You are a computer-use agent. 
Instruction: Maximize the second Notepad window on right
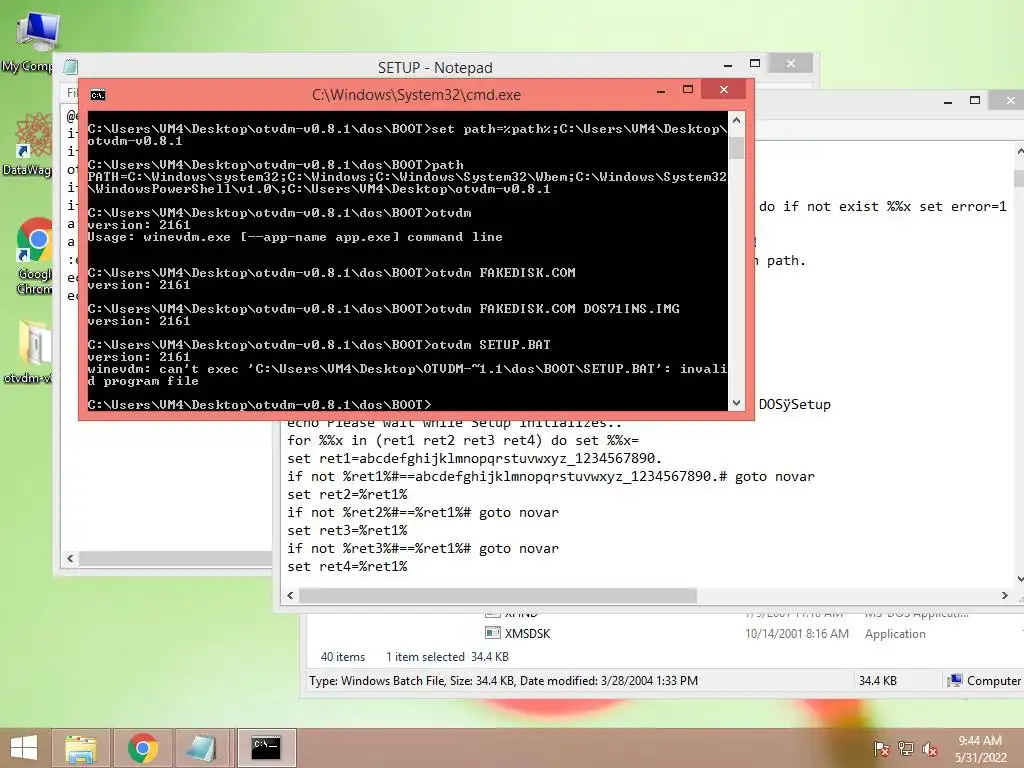point(975,101)
